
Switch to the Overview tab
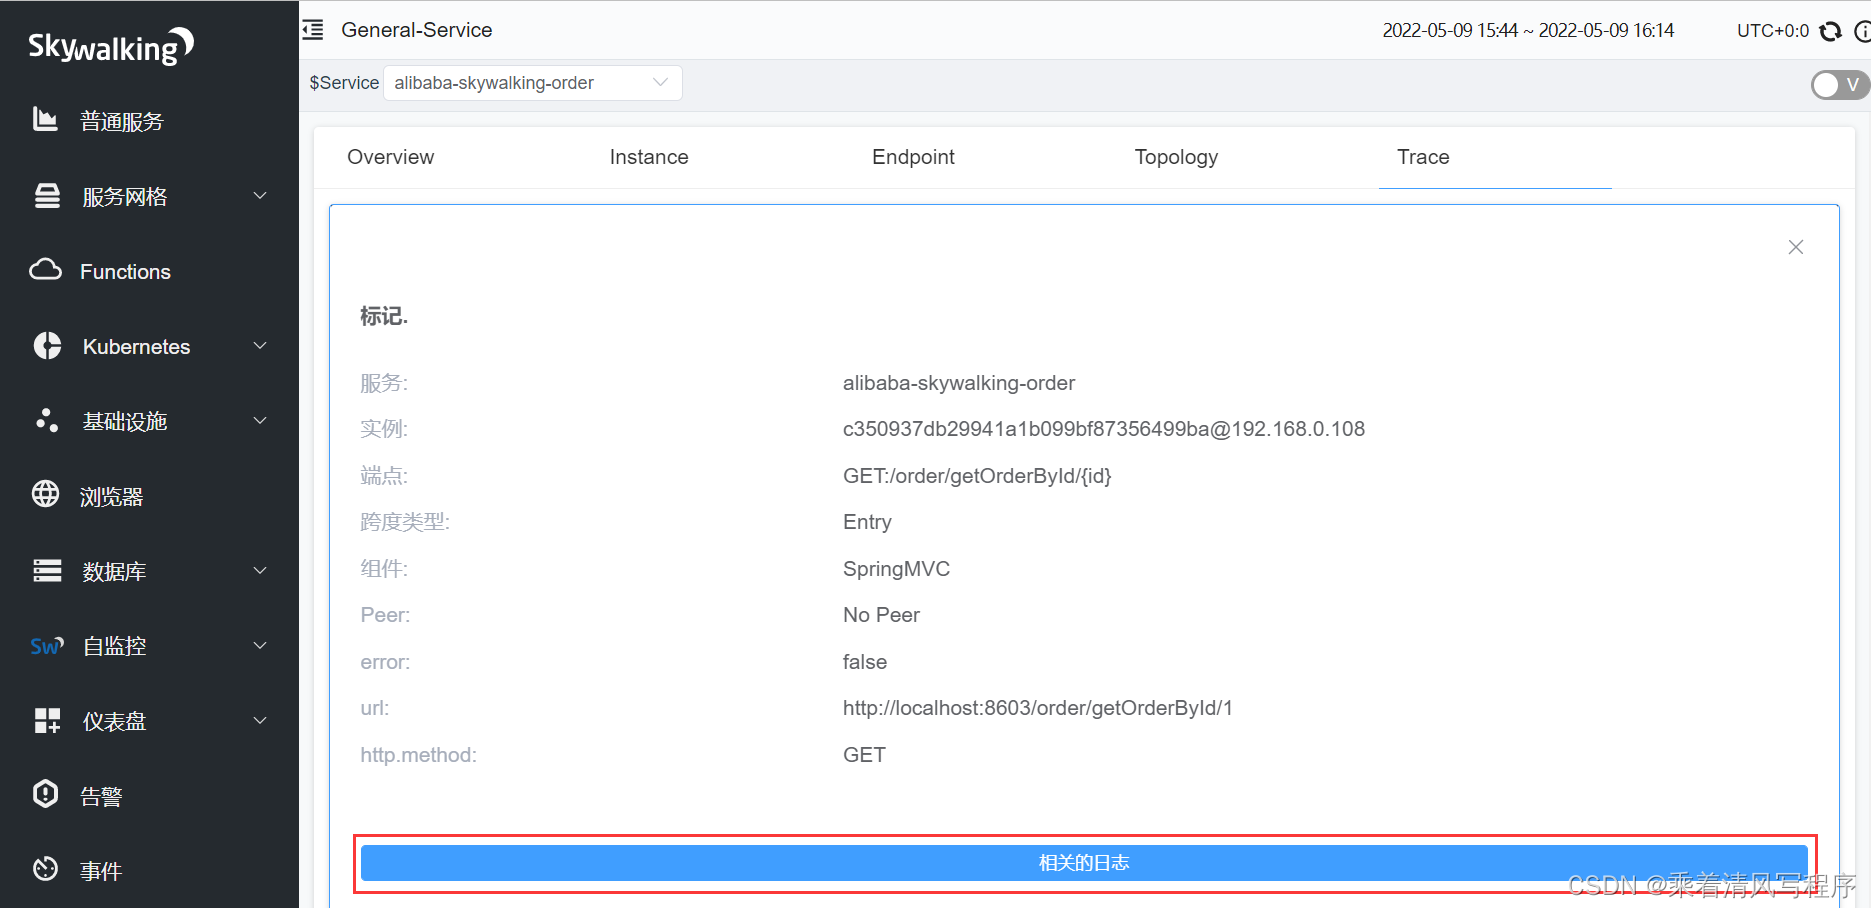391,157
